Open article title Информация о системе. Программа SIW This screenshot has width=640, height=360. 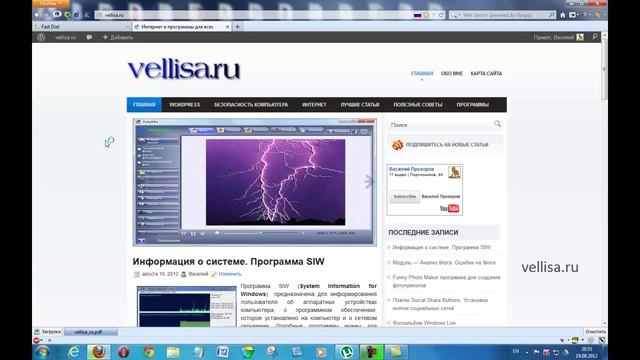pyautogui.click(x=229, y=262)
